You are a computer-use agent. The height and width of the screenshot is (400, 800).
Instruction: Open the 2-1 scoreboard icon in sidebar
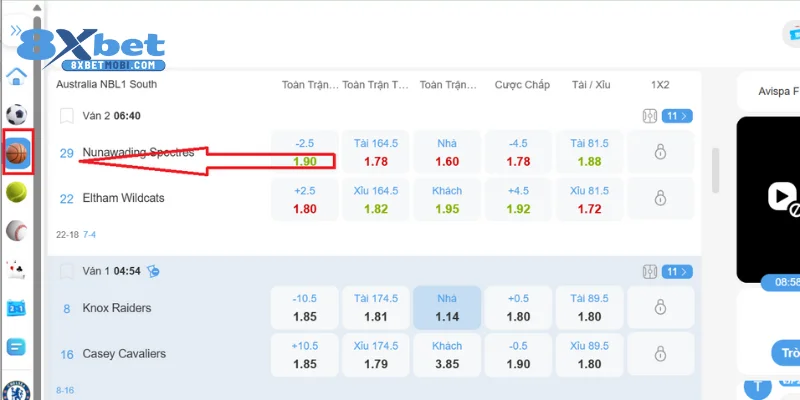click(x=16, y=308)
